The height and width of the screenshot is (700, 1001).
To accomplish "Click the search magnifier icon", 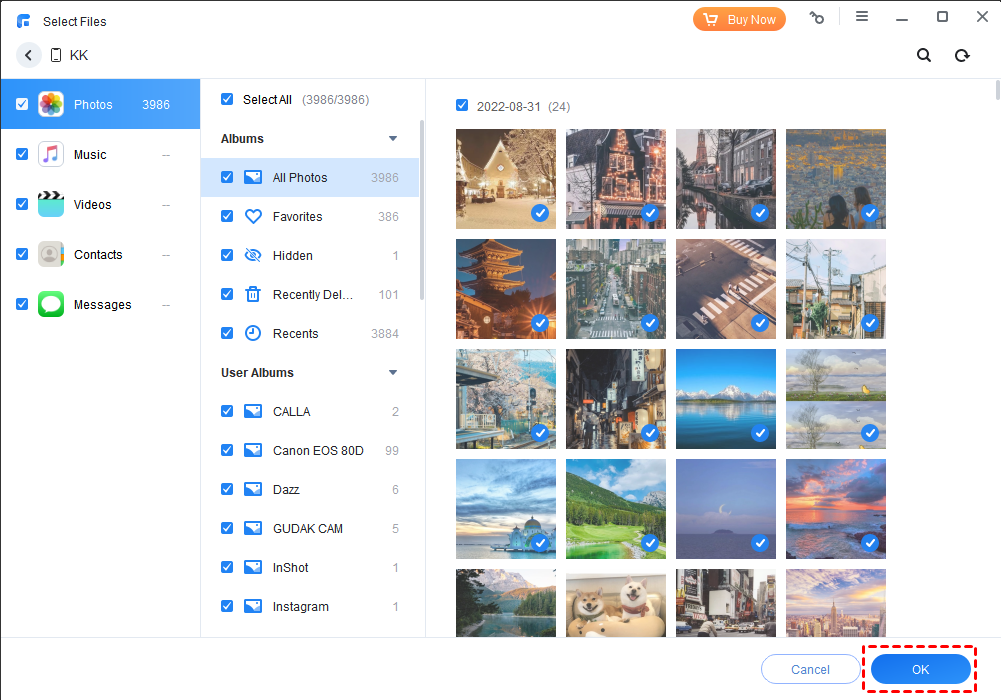I will 924,56.
